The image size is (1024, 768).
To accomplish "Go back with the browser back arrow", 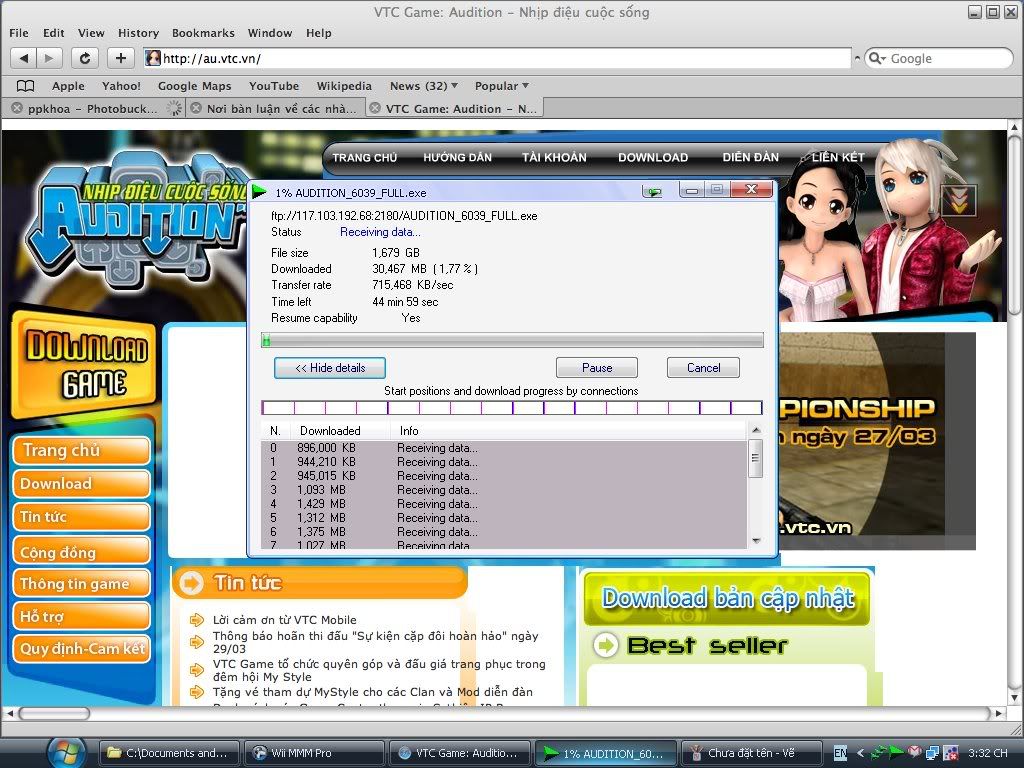I will [24, 58].
